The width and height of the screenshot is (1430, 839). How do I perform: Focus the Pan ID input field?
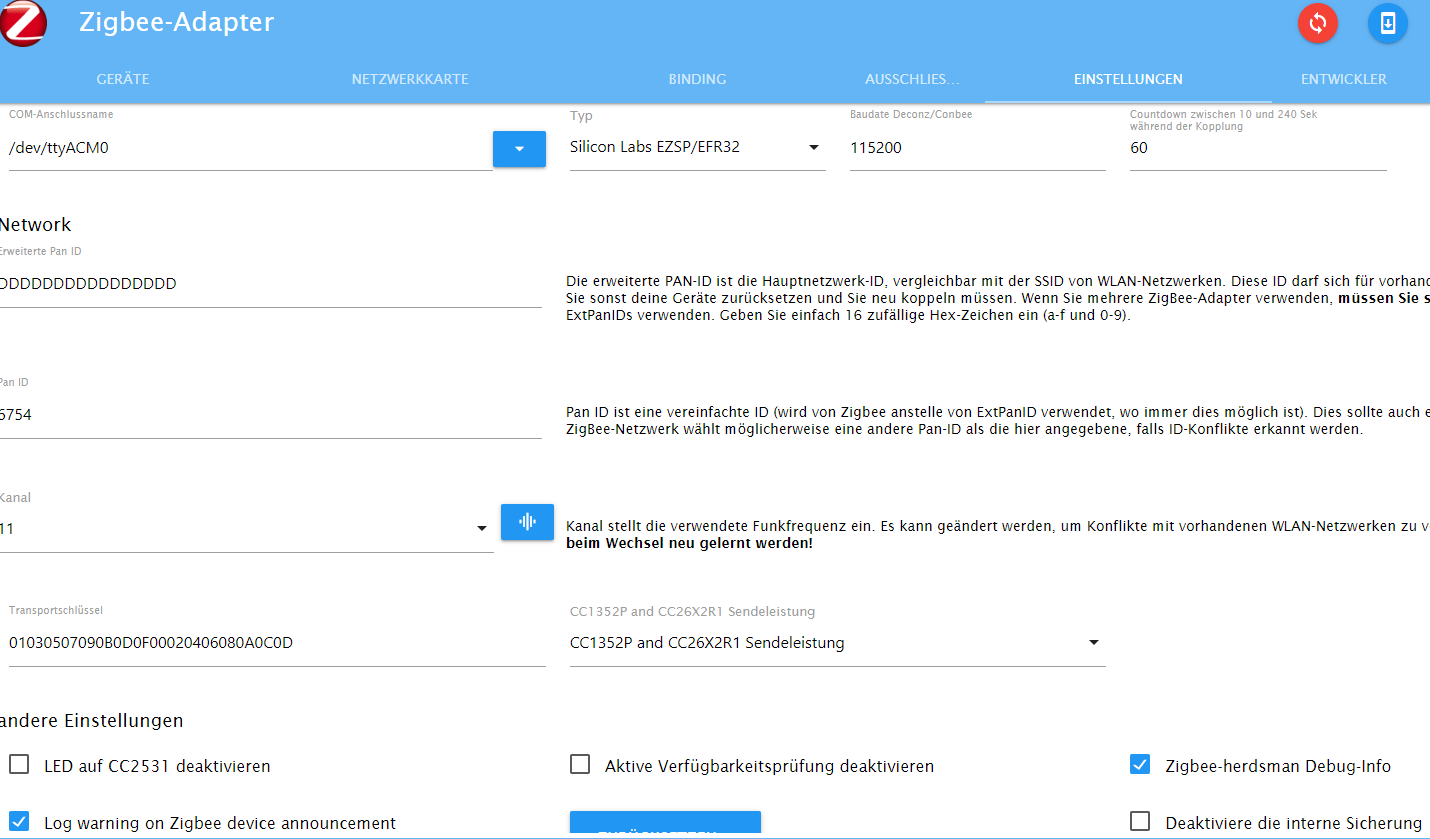point(270,415)
